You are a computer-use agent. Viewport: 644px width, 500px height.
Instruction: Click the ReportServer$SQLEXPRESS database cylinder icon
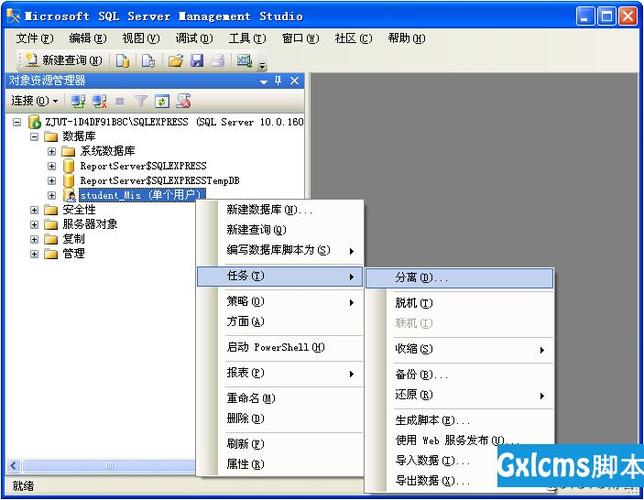pos(69,166)
